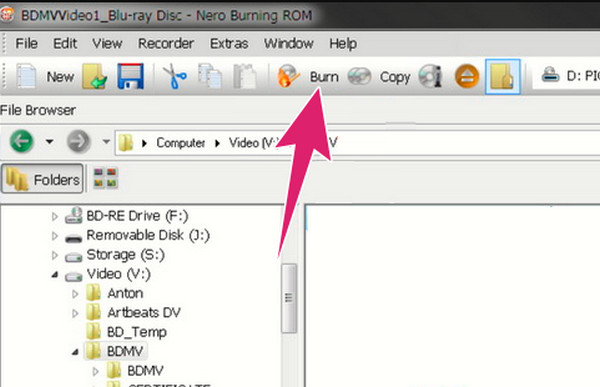
Task: Collapse the Video (V:) drive node
Action: 55,274
